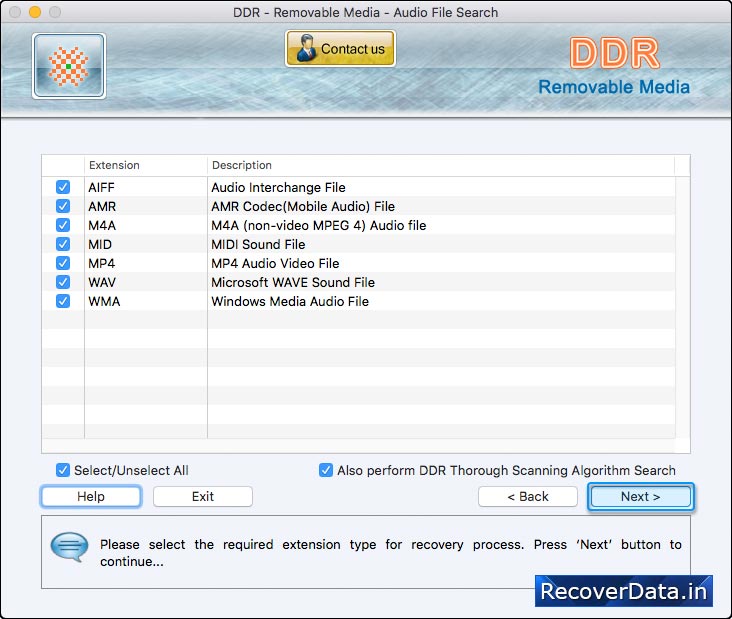732x619 pixels.
Task: Select the AMR extension text
Action: point(102,206)
